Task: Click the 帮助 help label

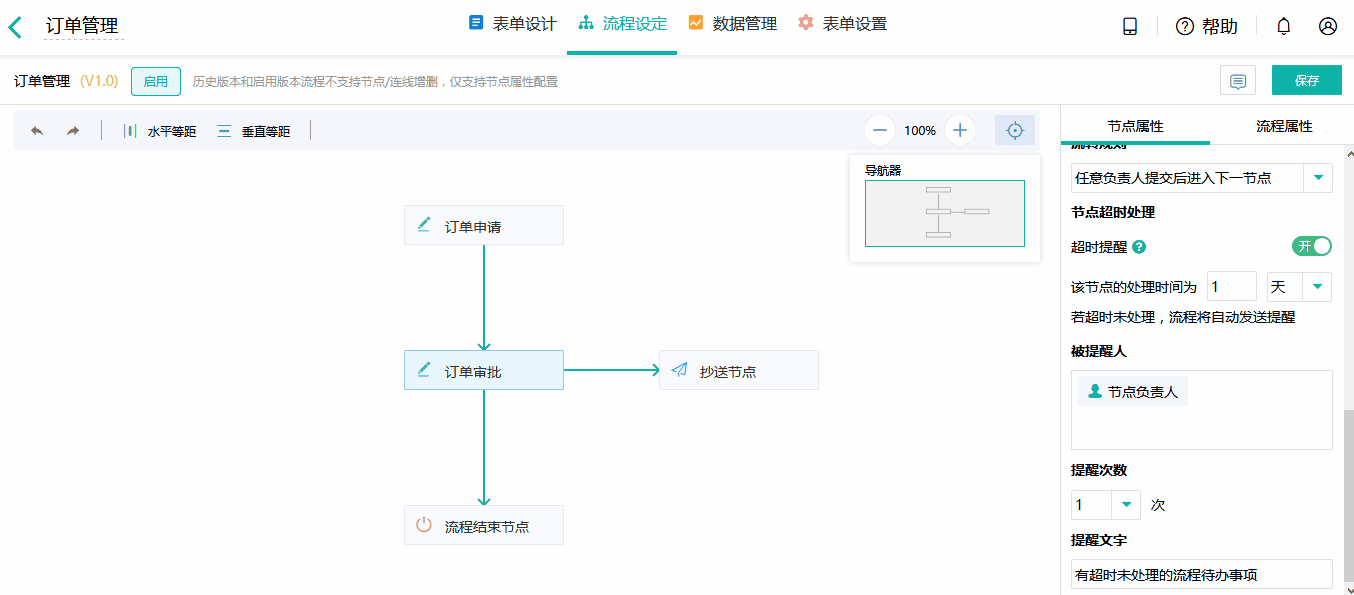Action: pyautogui.click(x=1220, y=27)
